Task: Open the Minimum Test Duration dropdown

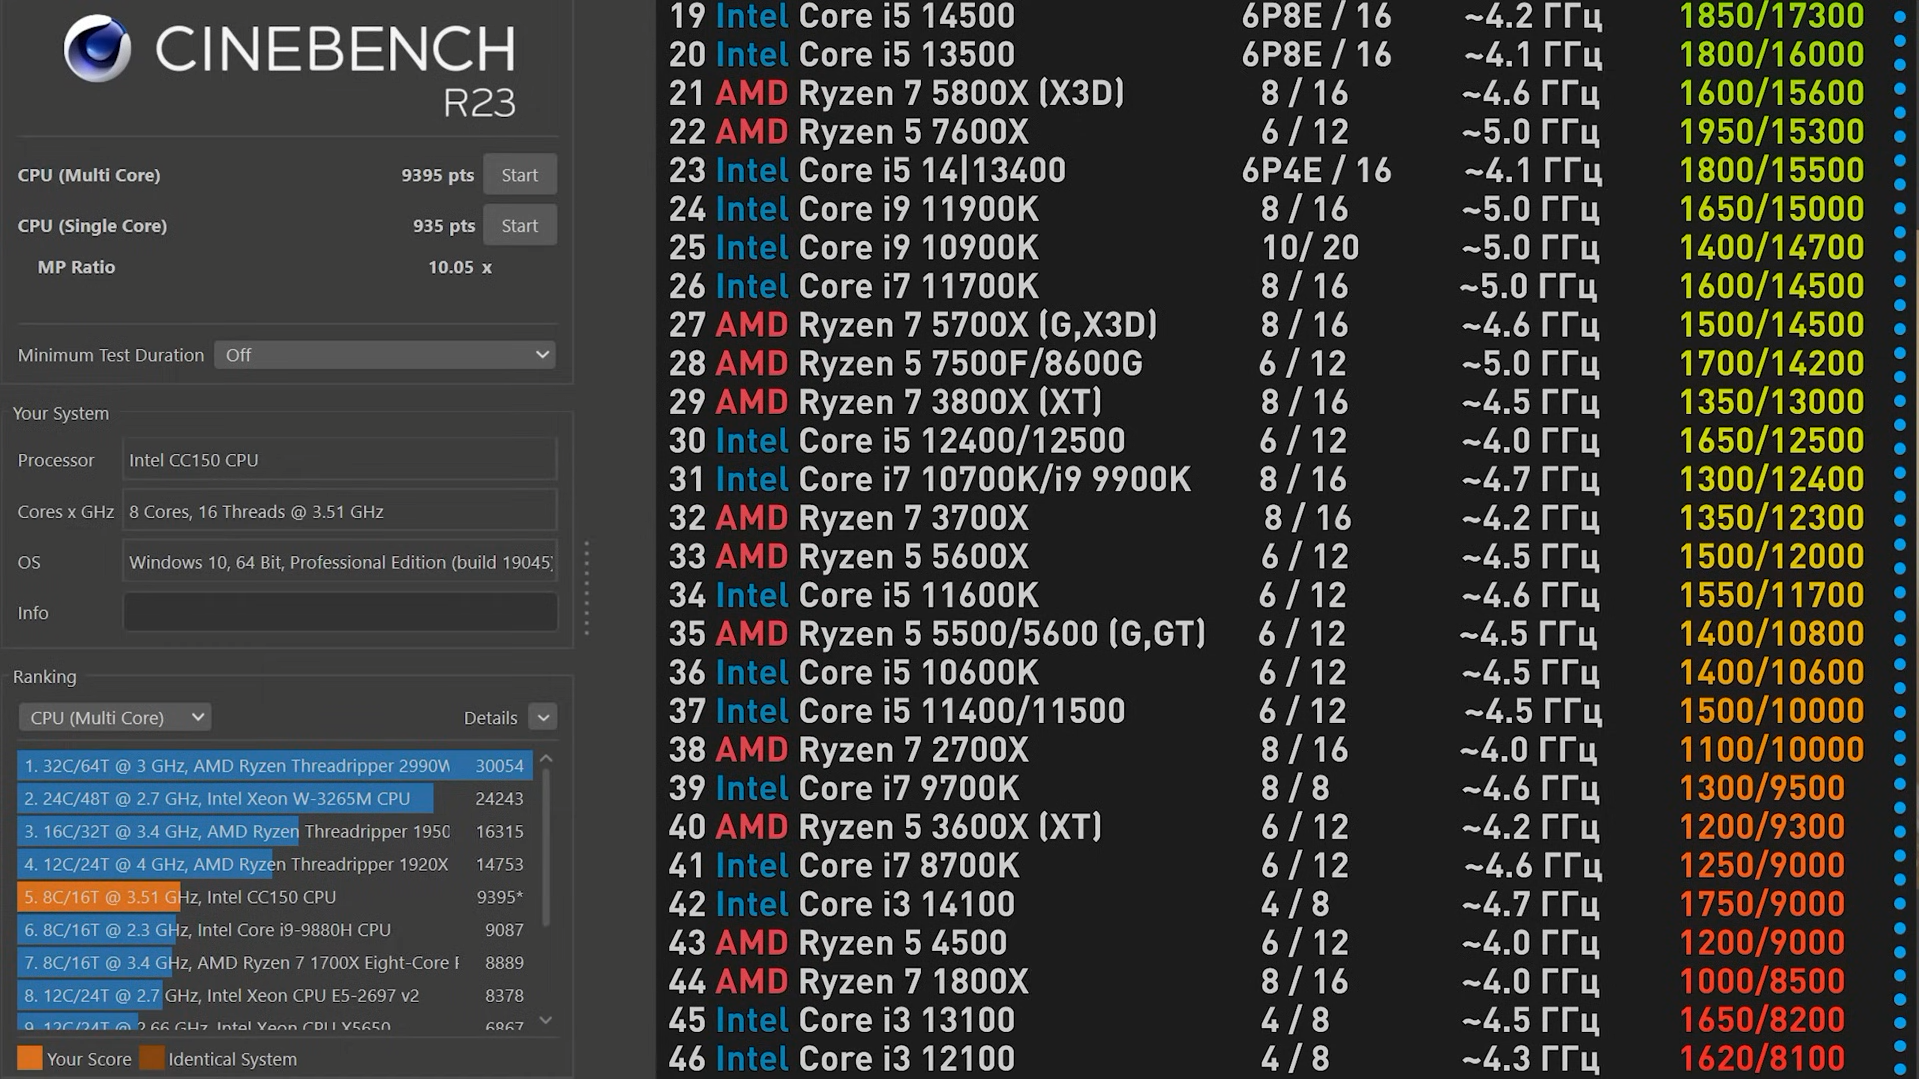Action: 385,355
